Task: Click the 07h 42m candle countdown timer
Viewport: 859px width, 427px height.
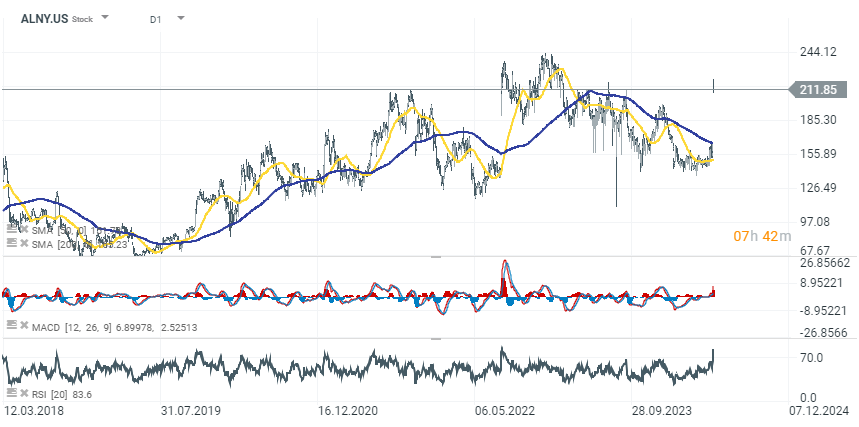Action: (x=763, y=236)
